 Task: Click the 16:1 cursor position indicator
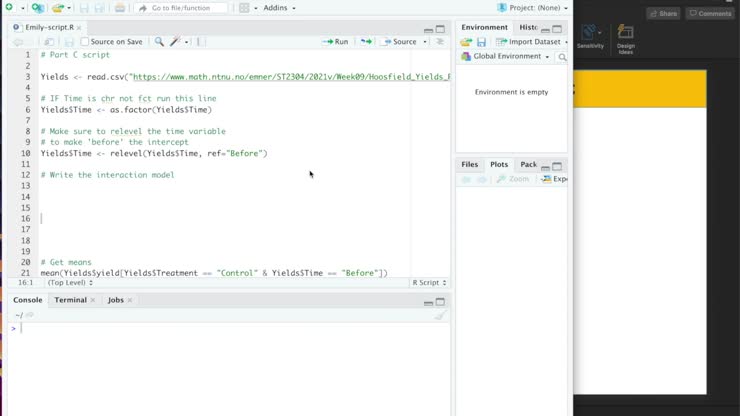[25, 282]
